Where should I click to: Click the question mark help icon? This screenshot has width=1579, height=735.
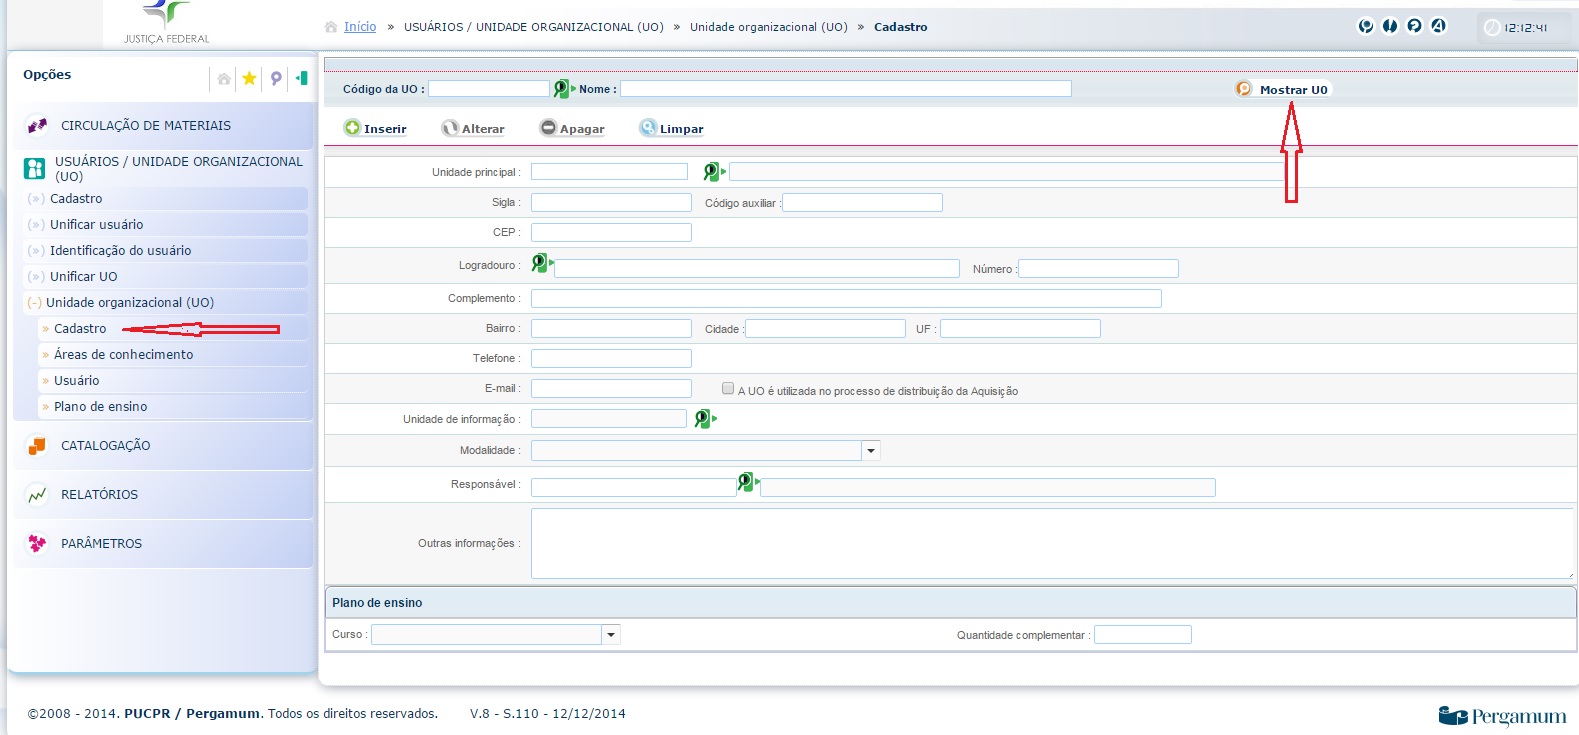pos(1414,26)
